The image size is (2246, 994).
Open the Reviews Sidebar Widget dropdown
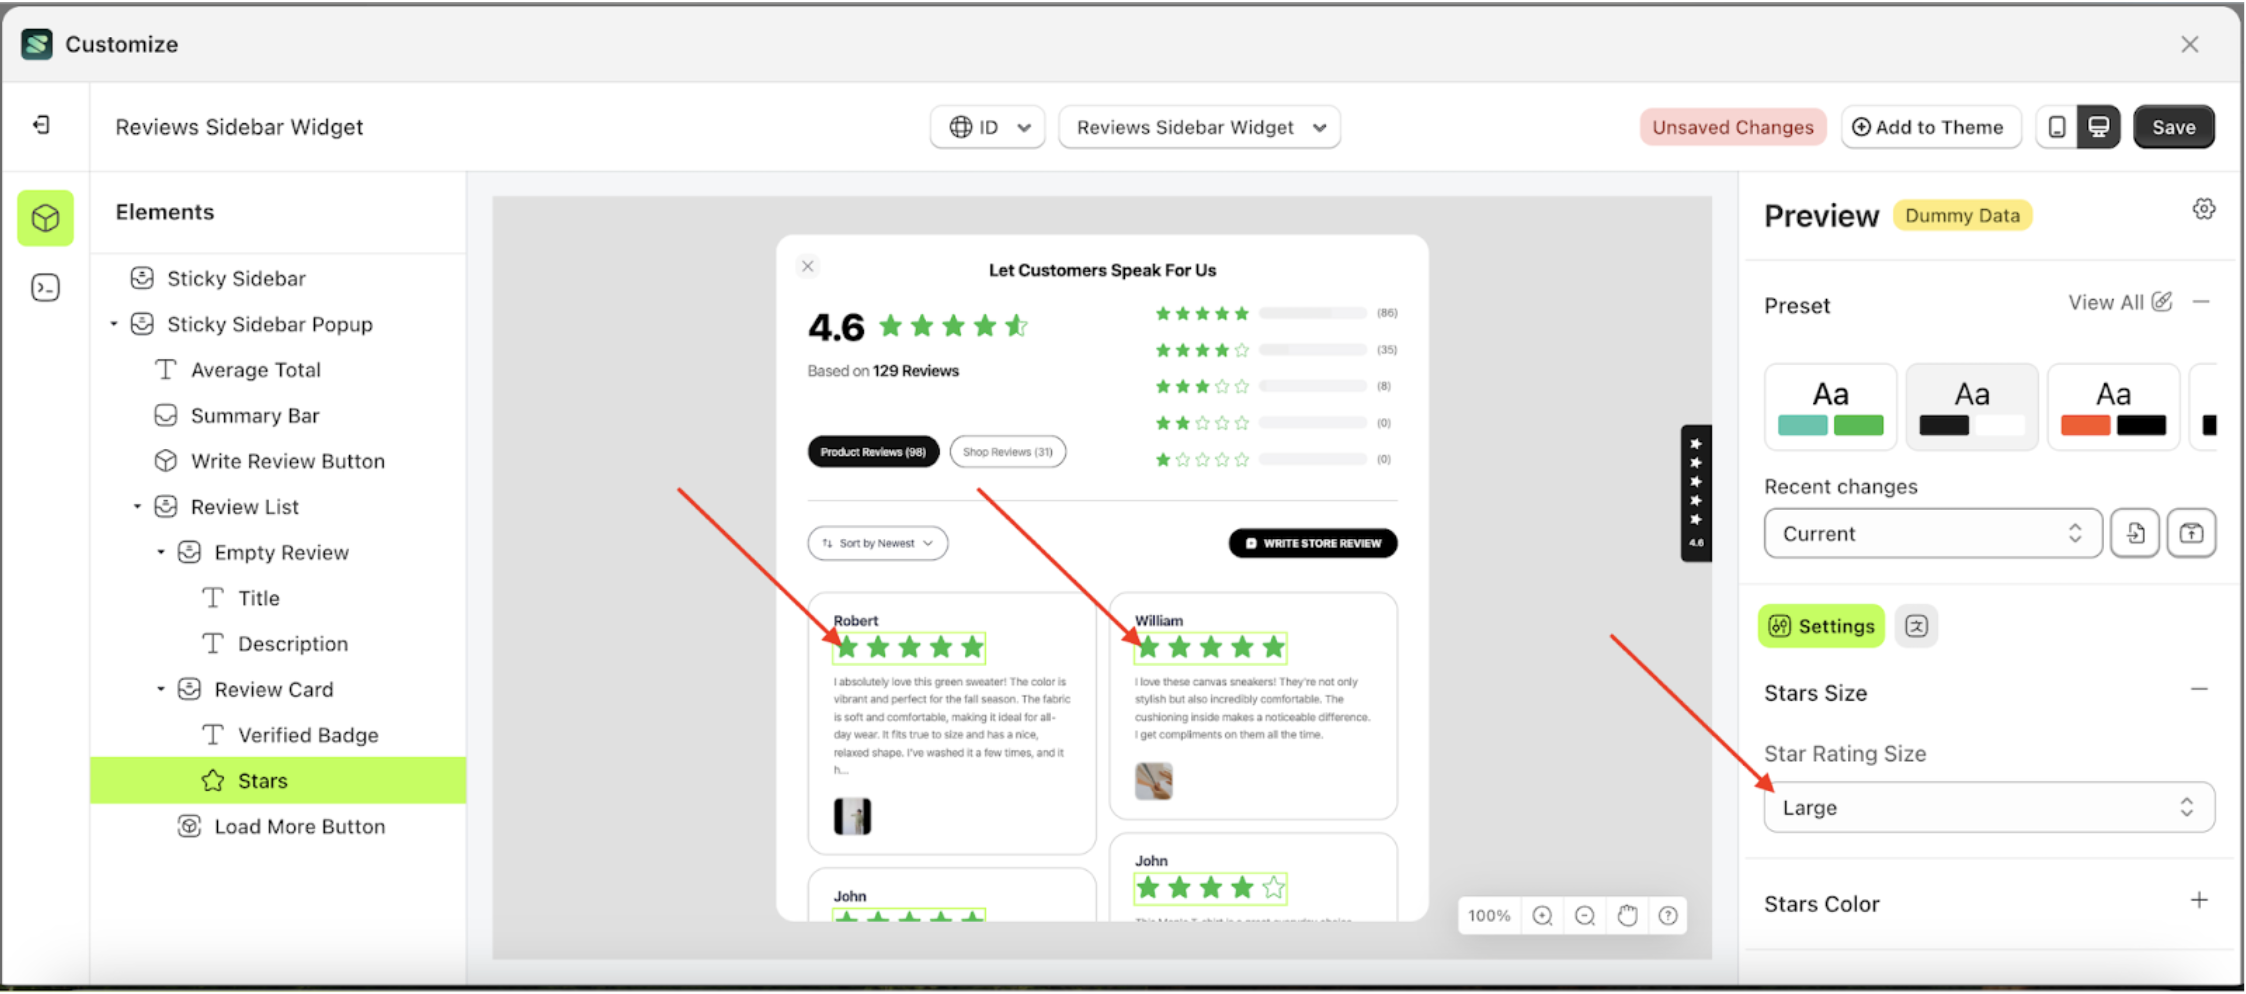[x=1199, y=127]
